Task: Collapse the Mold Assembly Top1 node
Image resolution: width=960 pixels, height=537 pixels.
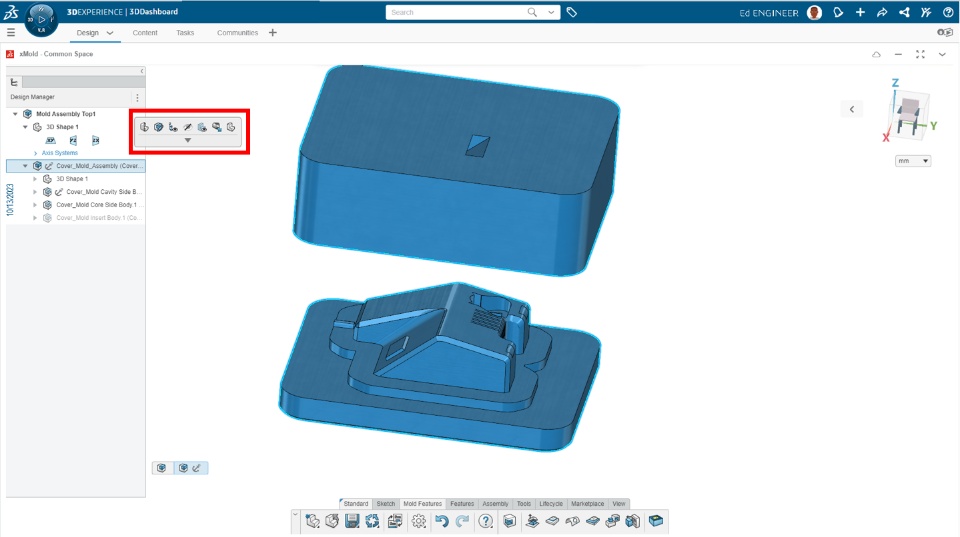Action: (x=15, y=114)
